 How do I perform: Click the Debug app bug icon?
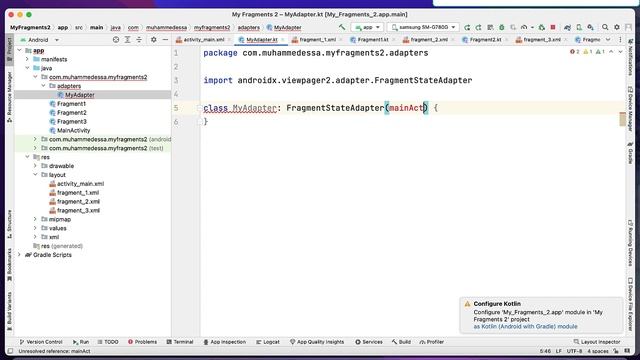click(502, 27)
